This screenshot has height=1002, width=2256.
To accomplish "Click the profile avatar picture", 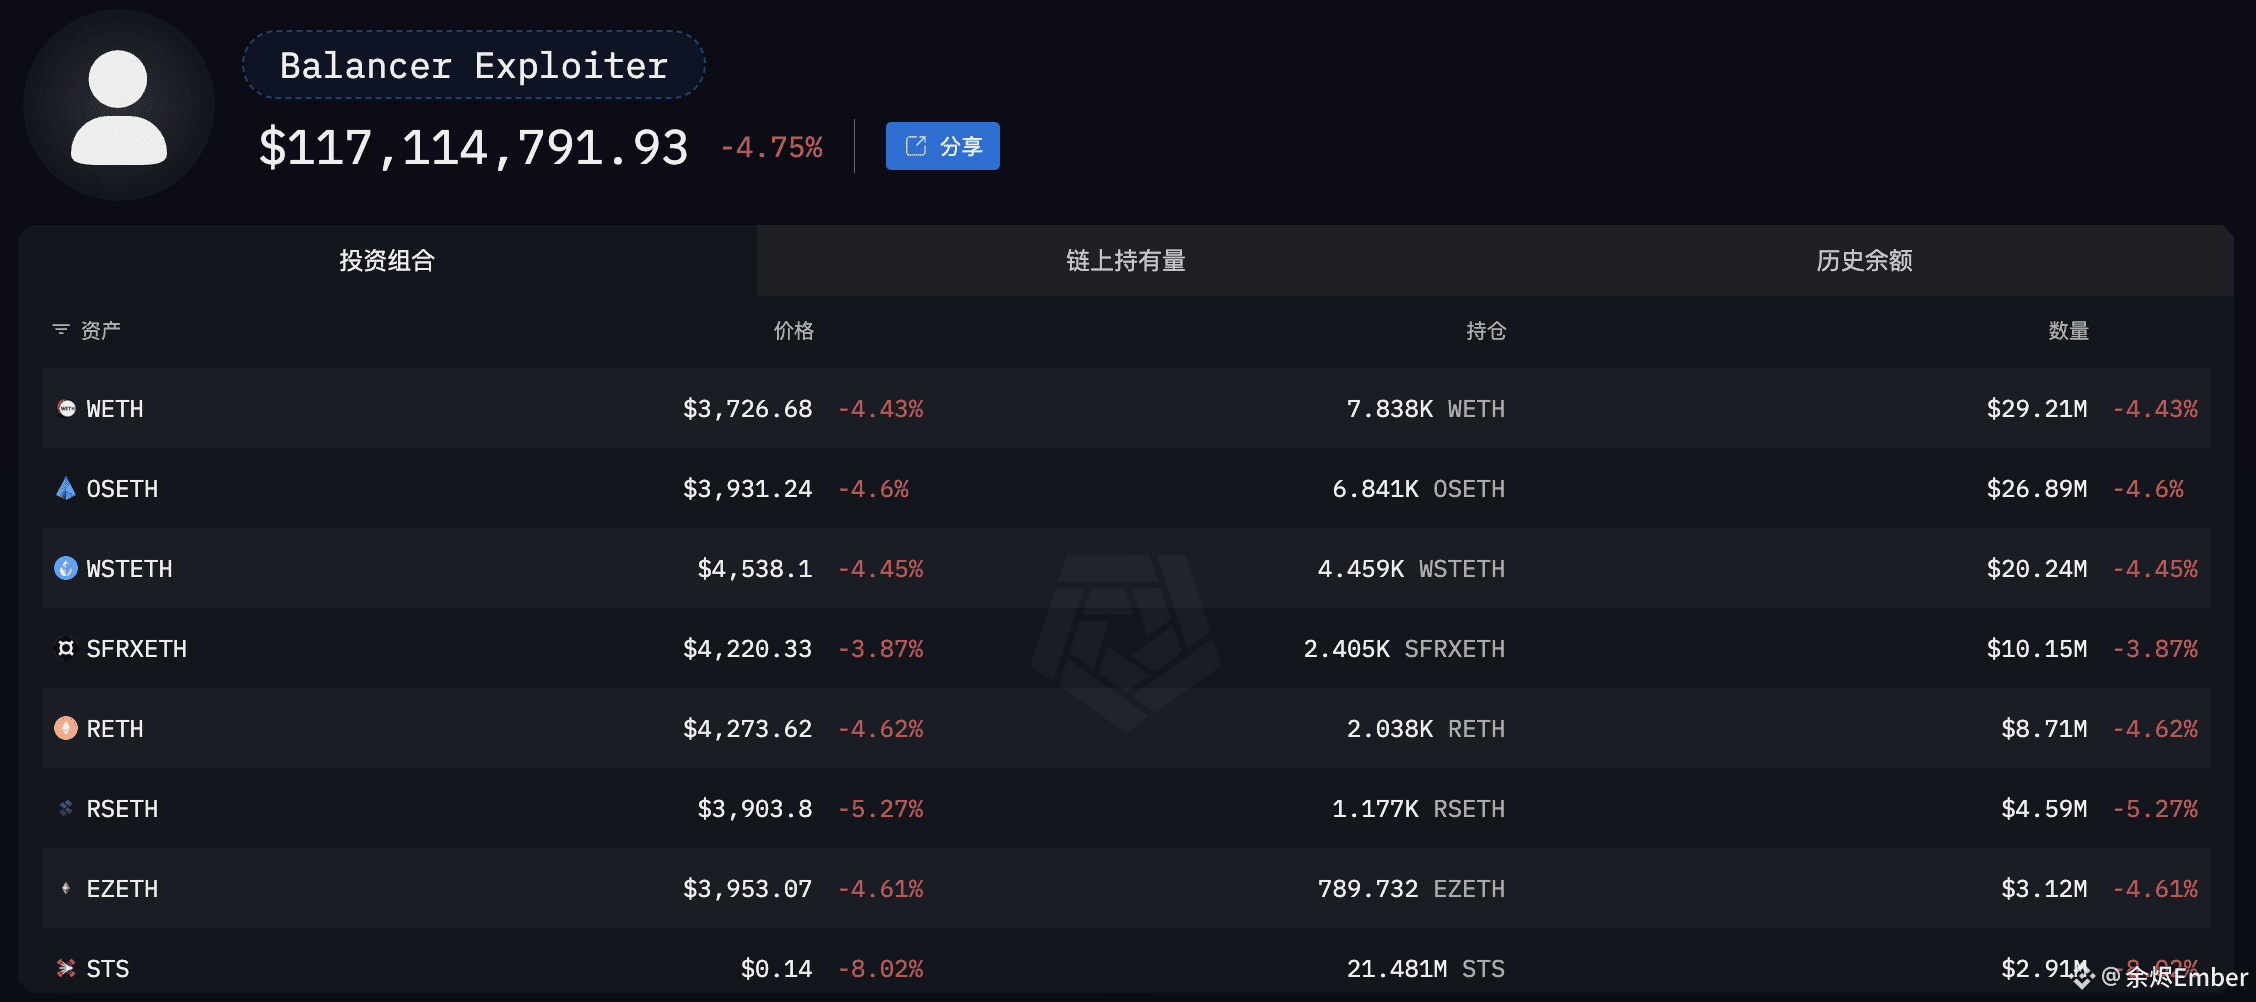I will [119, 106].
